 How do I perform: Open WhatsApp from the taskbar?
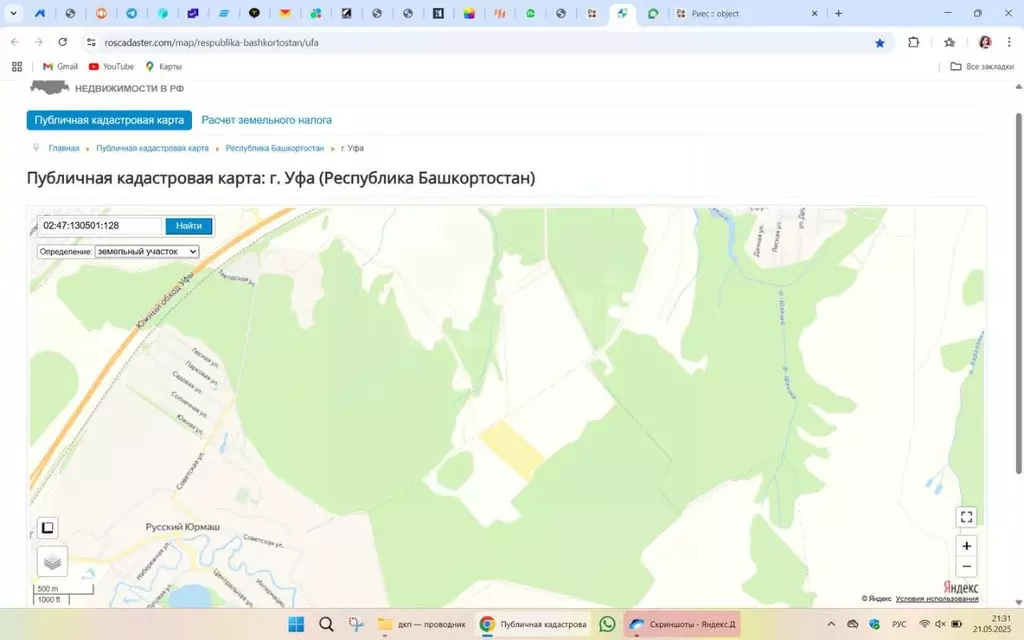pos(607,624)
